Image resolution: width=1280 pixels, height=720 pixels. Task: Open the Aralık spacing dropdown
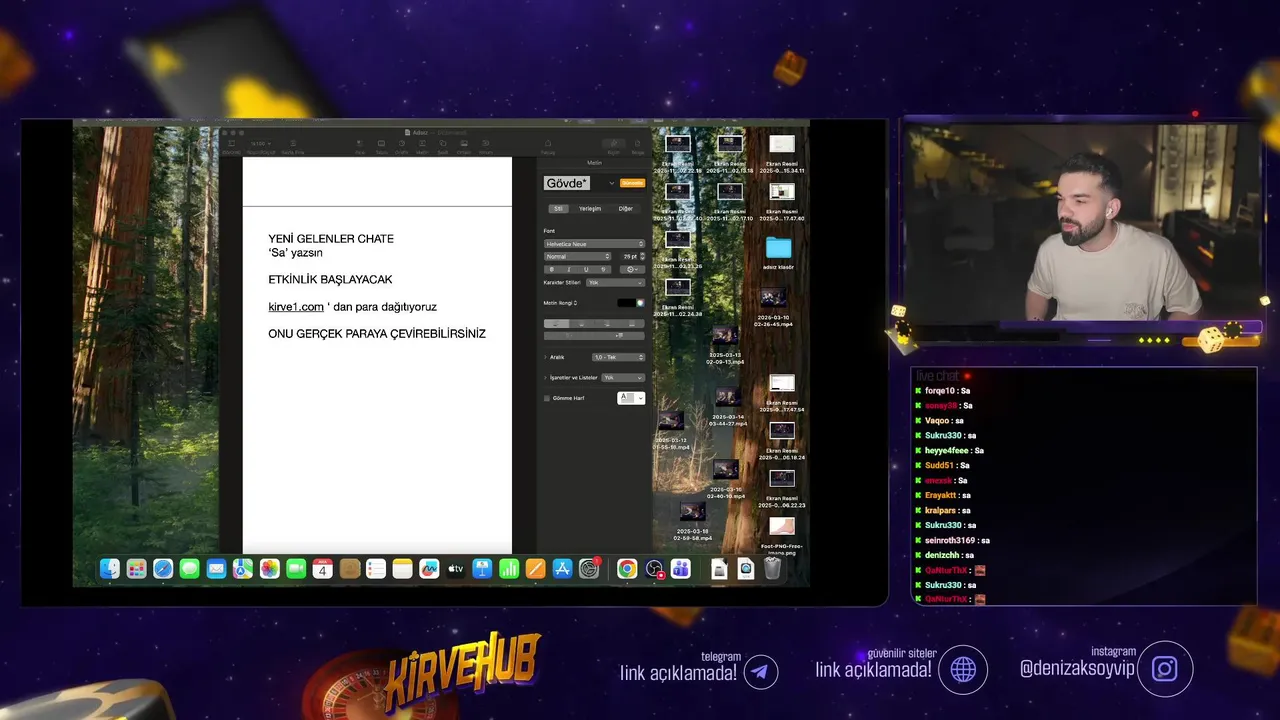(618, 357)
